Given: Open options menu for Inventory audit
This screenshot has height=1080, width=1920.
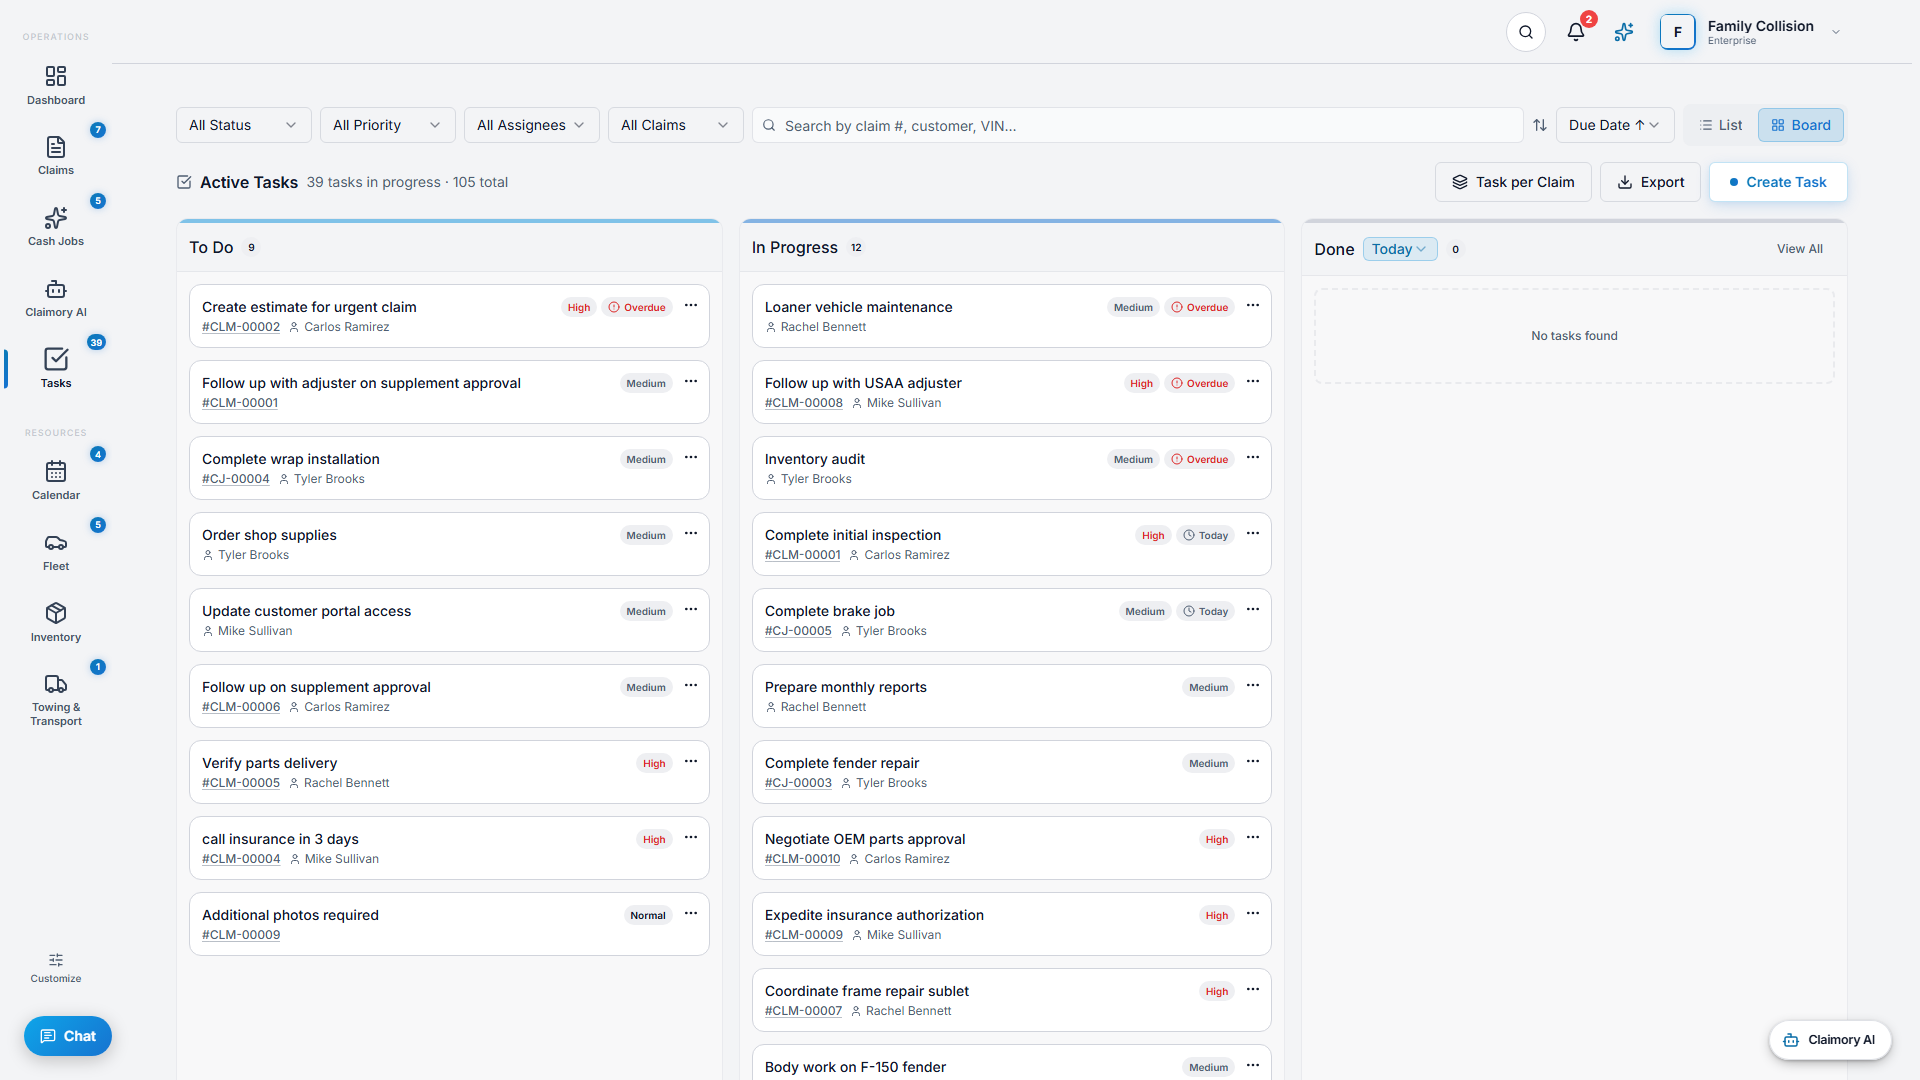Looking at the screenshot, I should 1253,458.
